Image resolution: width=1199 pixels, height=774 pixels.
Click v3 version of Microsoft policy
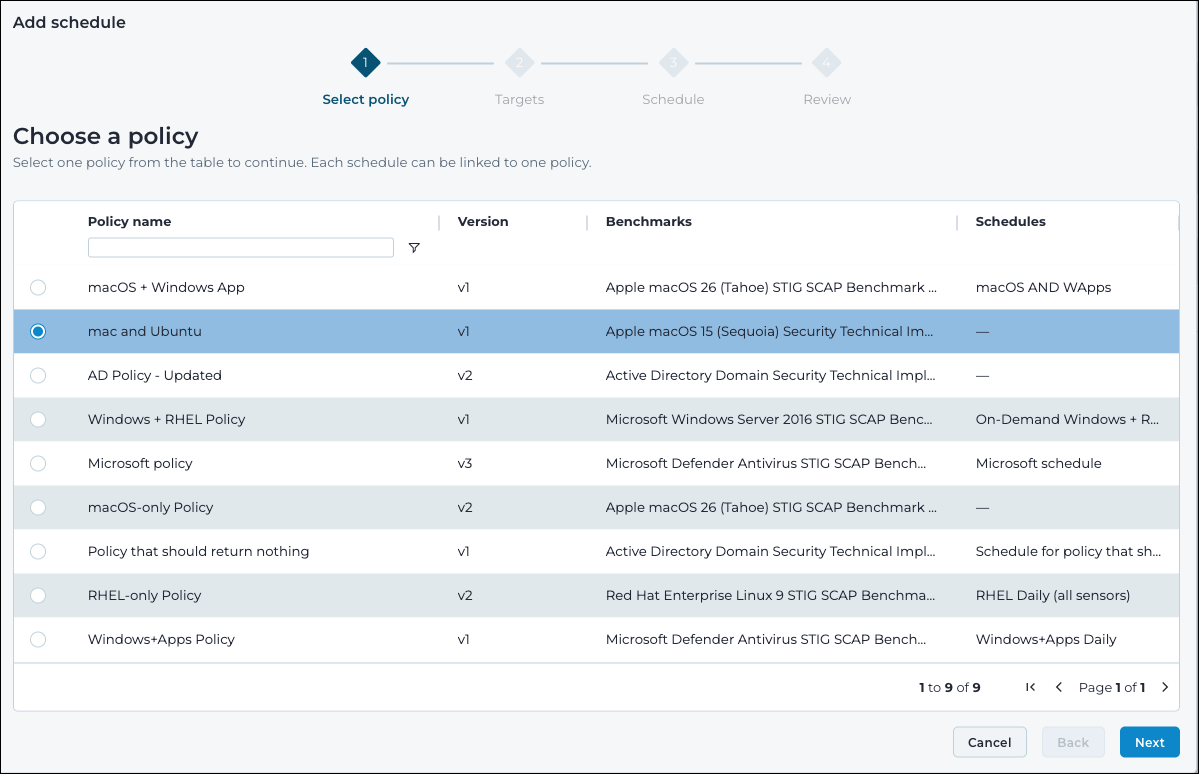(464, 463)
